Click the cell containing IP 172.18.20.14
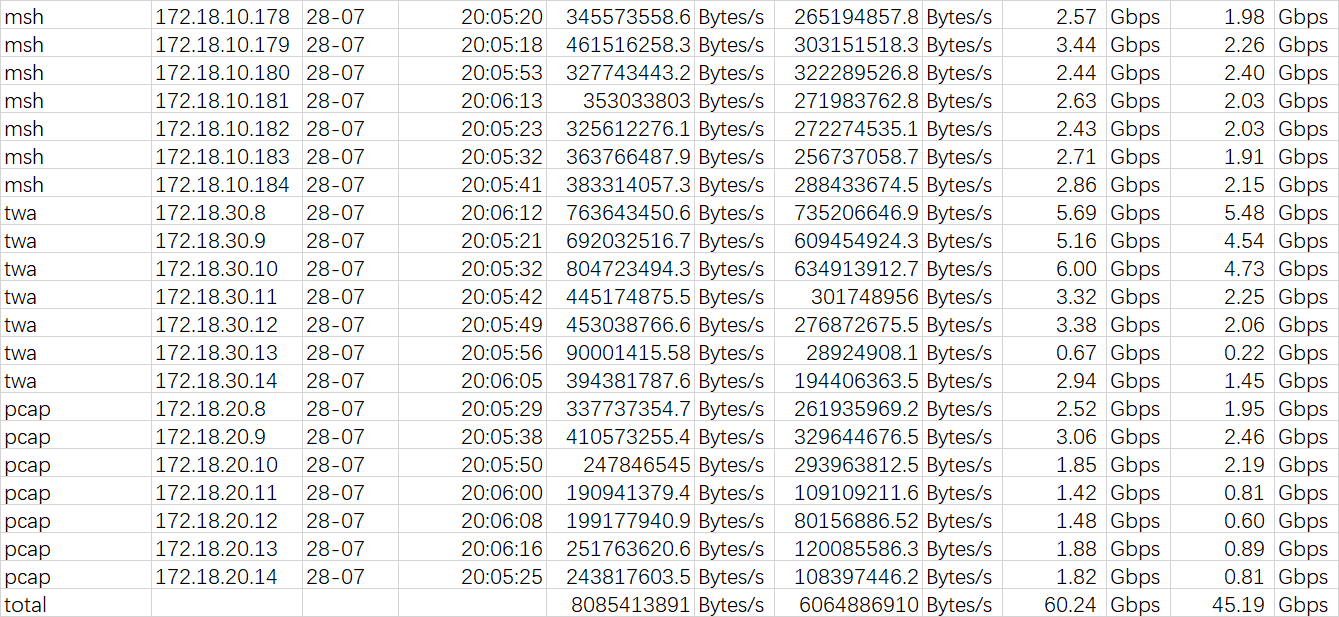Viewport: 1339px width, 617px height. click(x=216, y=577)
